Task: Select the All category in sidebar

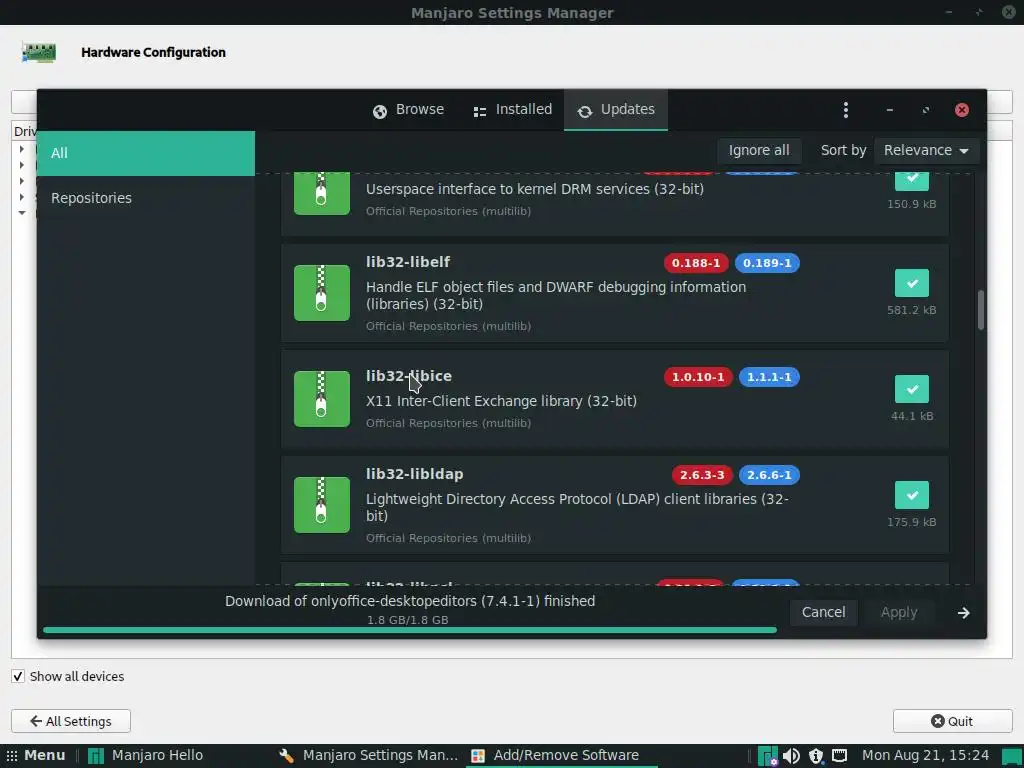Action: click(x=146, y=153)
